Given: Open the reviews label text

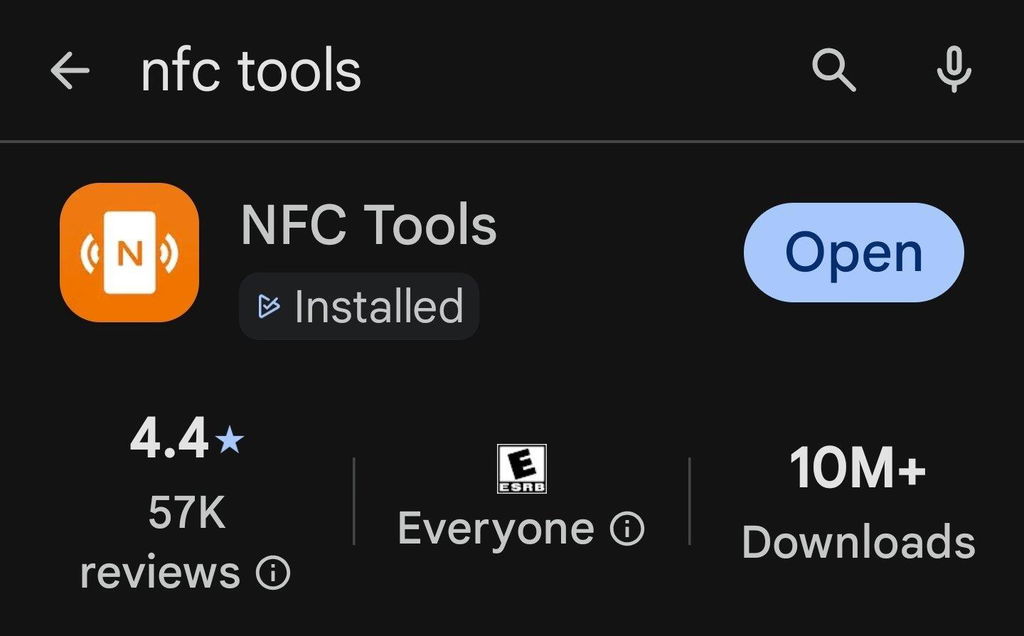Looking at the screenshot, I should [160, 573].
